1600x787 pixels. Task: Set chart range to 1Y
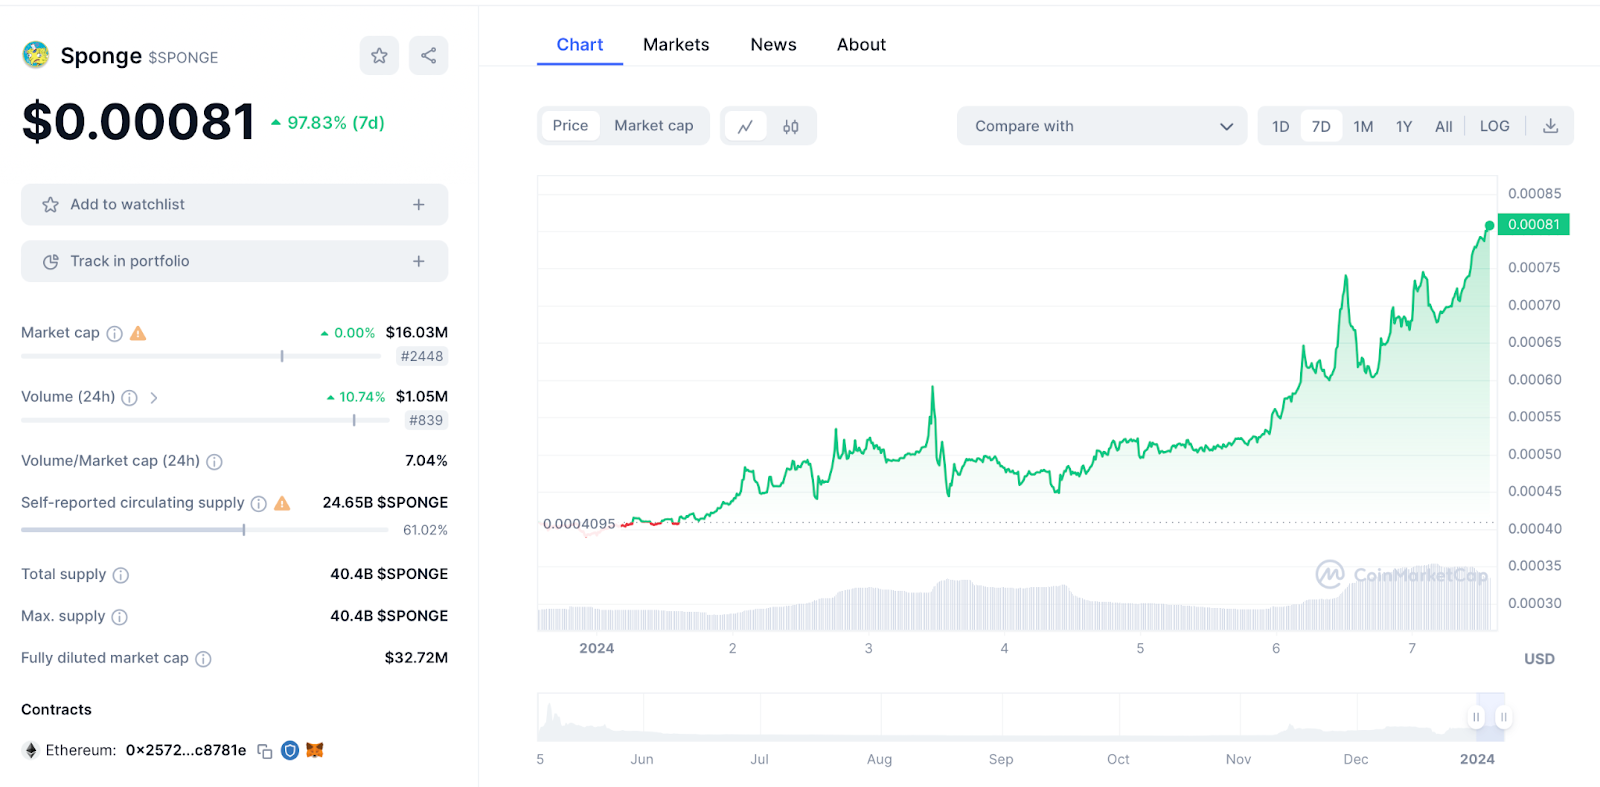tap(1404, 127)
